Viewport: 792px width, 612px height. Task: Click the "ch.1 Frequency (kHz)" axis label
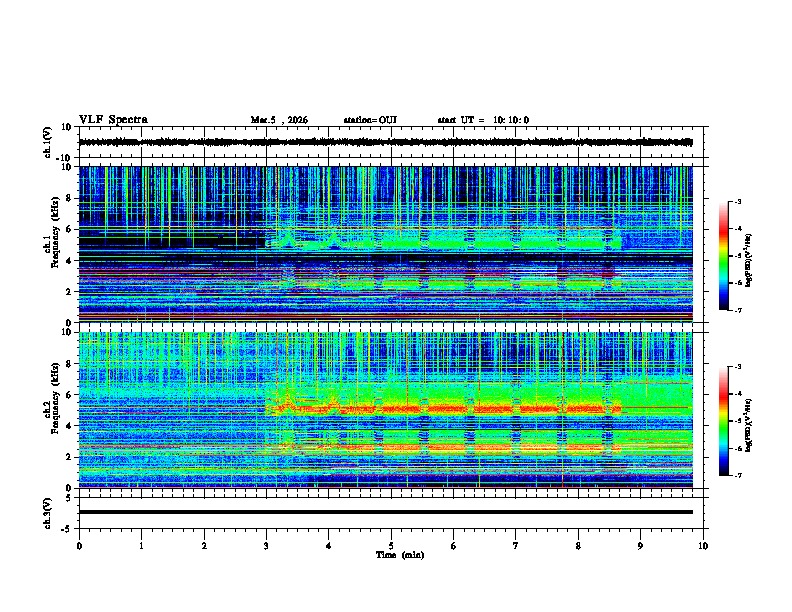click(52, 233)
